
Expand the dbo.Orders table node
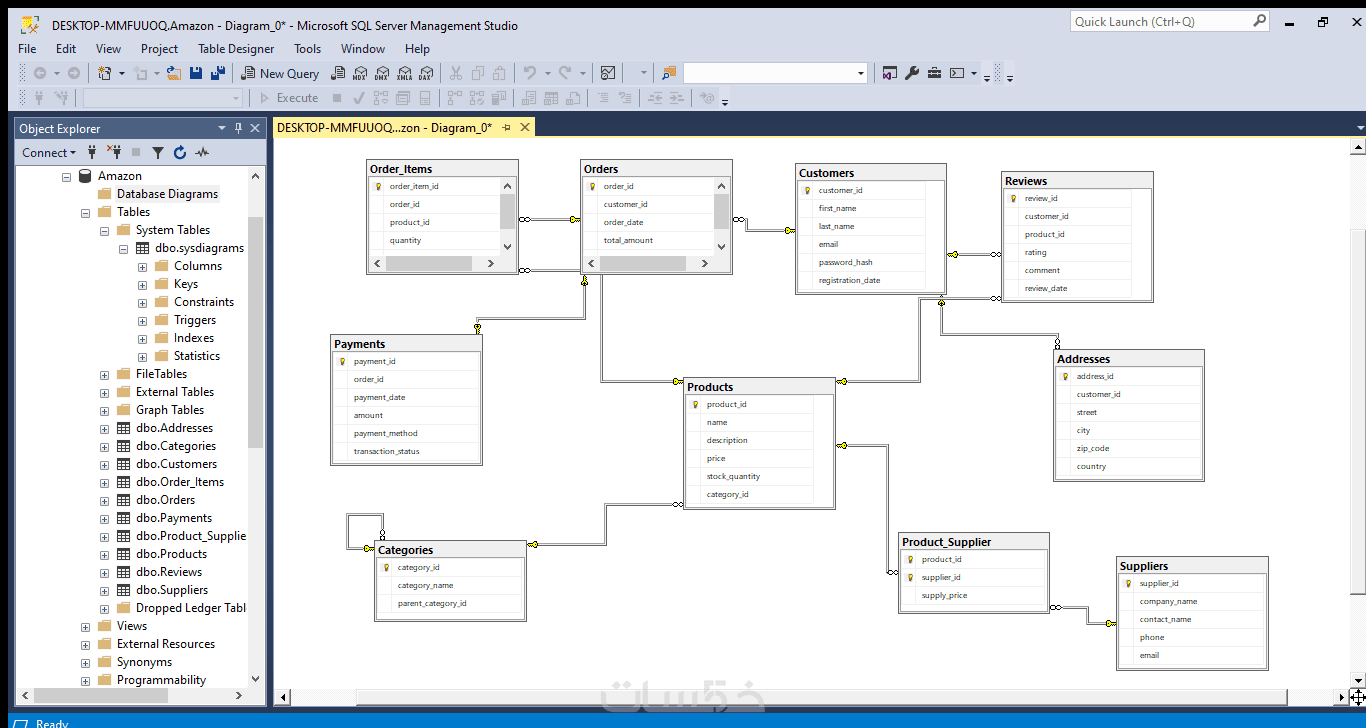point(105,501)
